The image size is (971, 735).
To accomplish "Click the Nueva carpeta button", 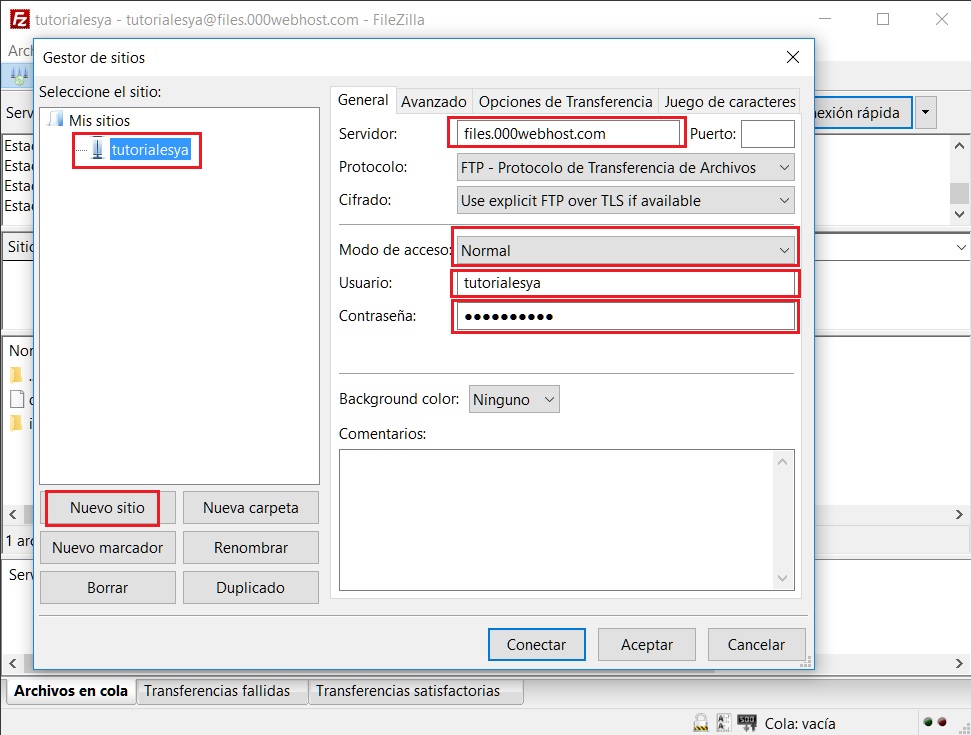I will click(x=251, y=508).
